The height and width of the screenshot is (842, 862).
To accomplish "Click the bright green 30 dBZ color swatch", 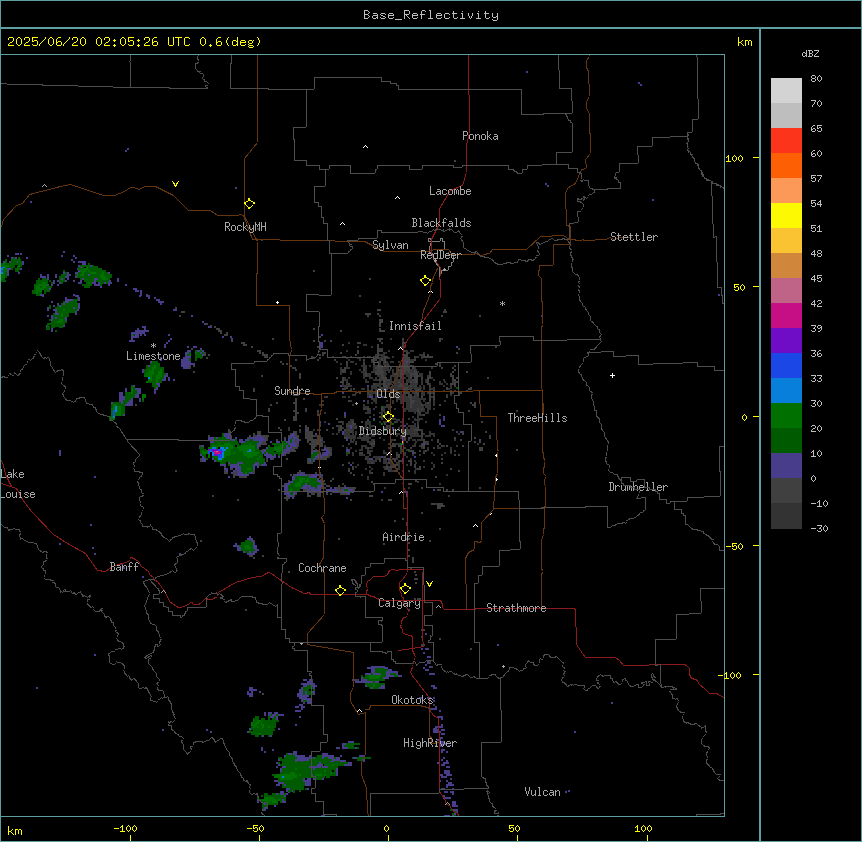I will coord(786,416).
